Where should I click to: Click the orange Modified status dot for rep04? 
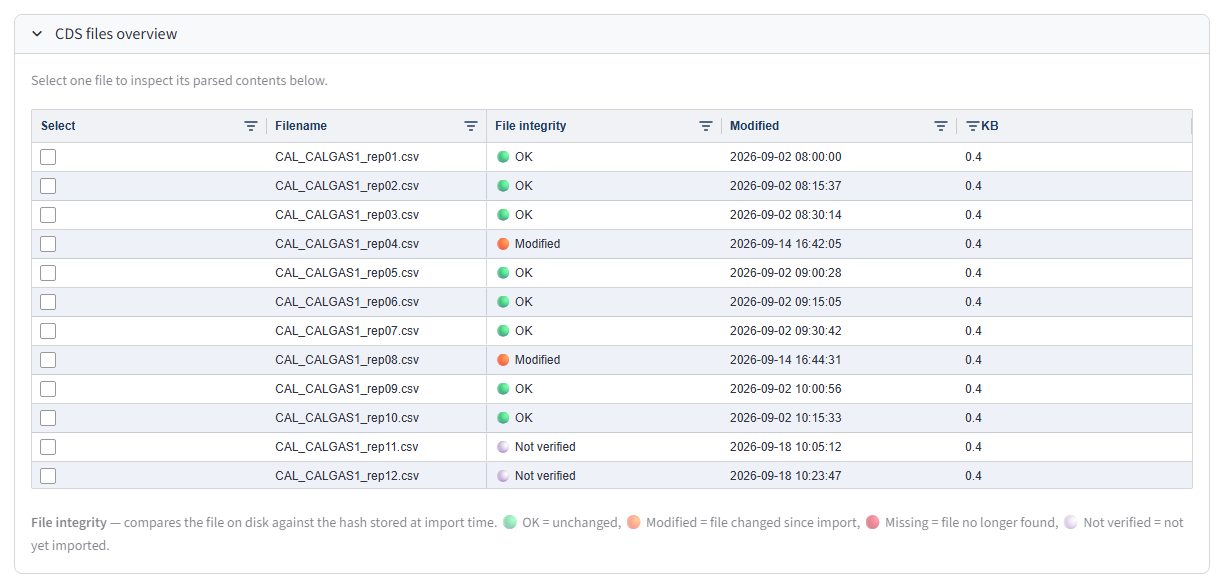(x=503, y=244)
